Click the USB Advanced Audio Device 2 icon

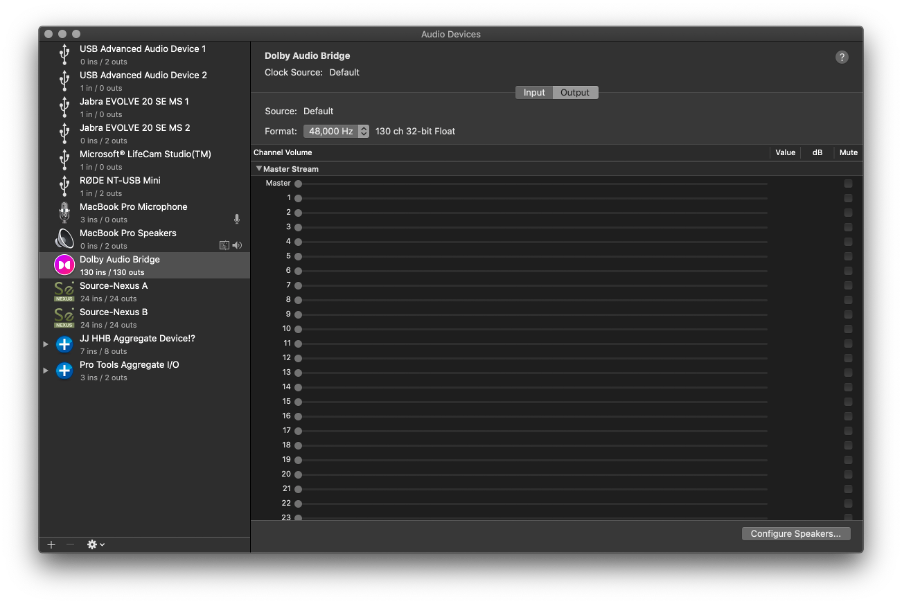(64, 81)
